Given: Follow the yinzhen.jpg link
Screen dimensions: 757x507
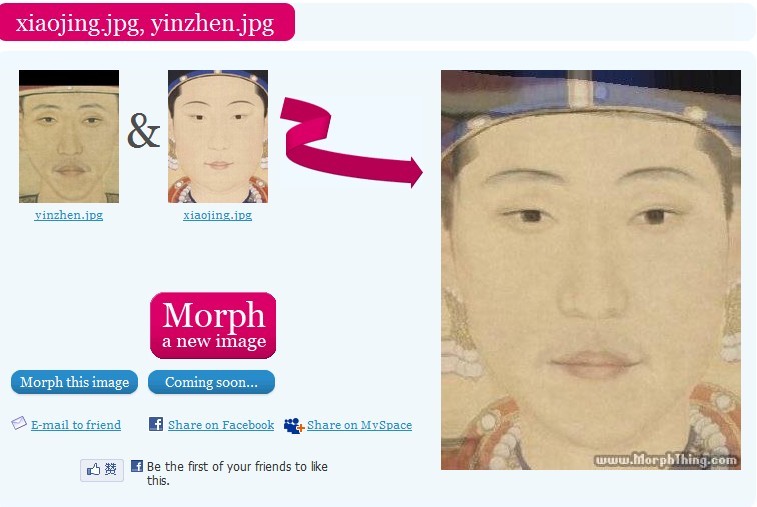Looking at the screenshot, I should click(69, 215).
